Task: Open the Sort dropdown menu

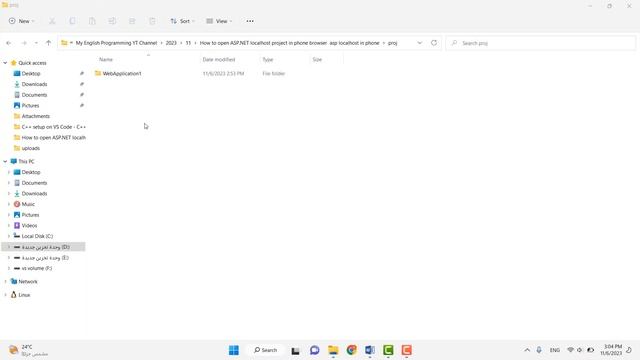Action: pyautogui.click(x=182, y=21)
